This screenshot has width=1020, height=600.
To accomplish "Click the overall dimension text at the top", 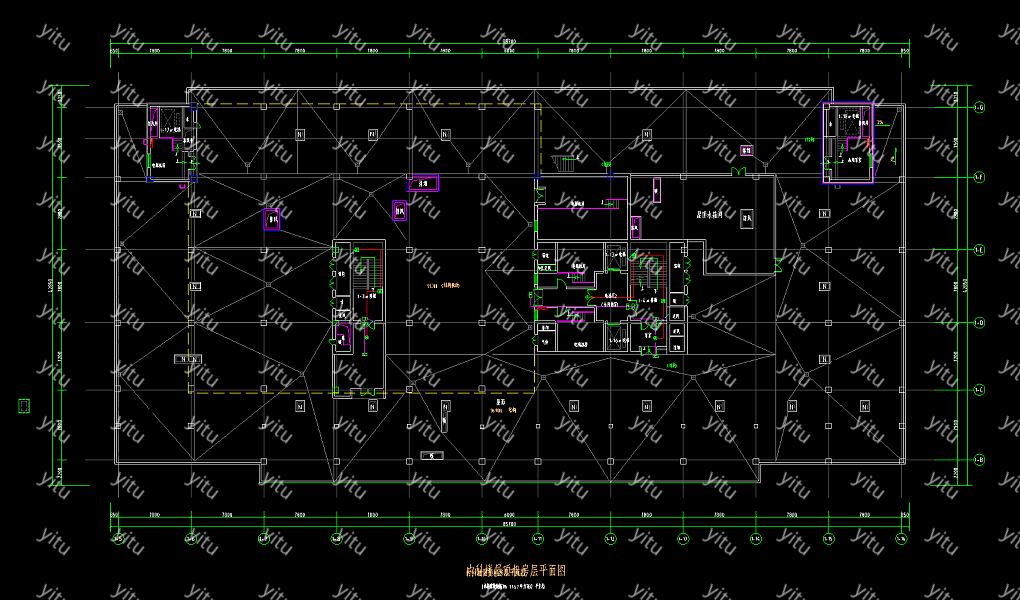I will click(508, 41).
